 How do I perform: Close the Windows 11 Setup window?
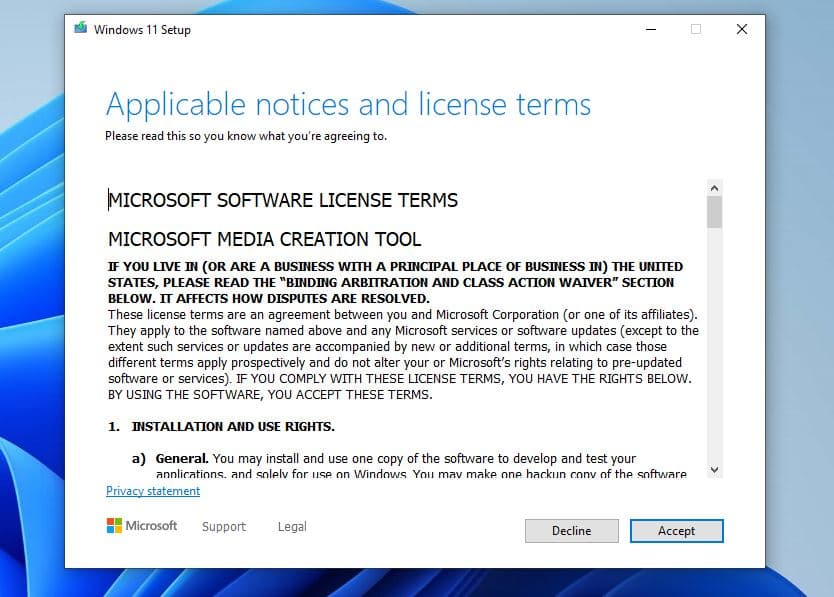point(742,29)
